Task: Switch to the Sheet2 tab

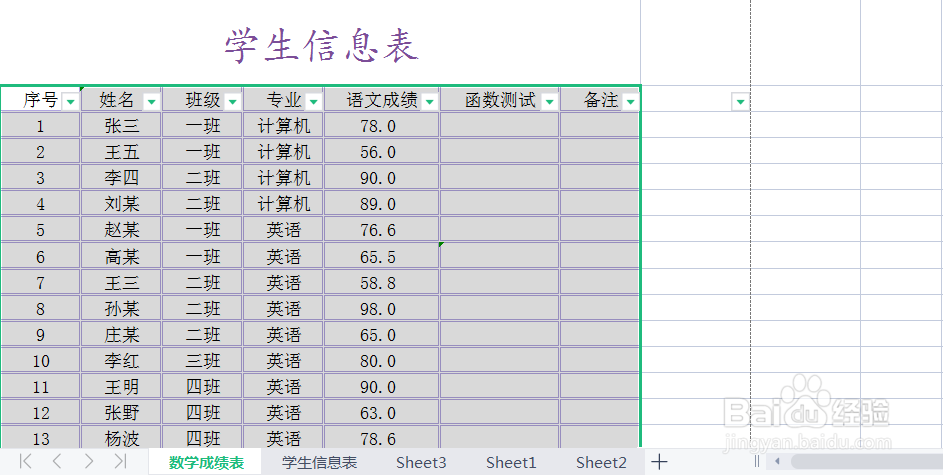Action: pyautogui.click(x=601, y=462)
